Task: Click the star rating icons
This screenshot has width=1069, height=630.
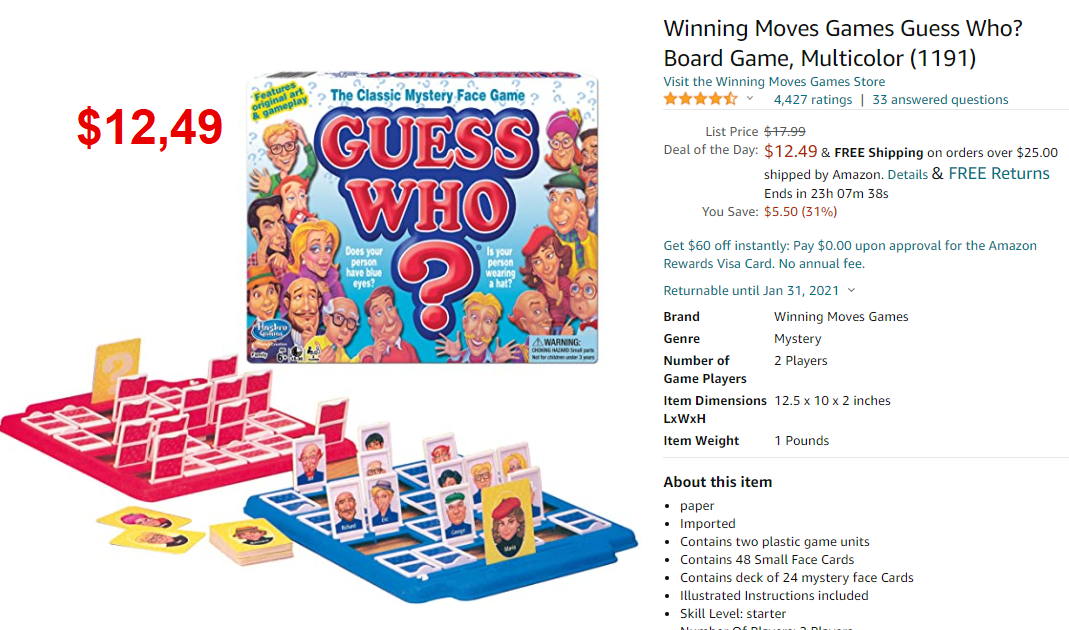Action: point(701,99)
